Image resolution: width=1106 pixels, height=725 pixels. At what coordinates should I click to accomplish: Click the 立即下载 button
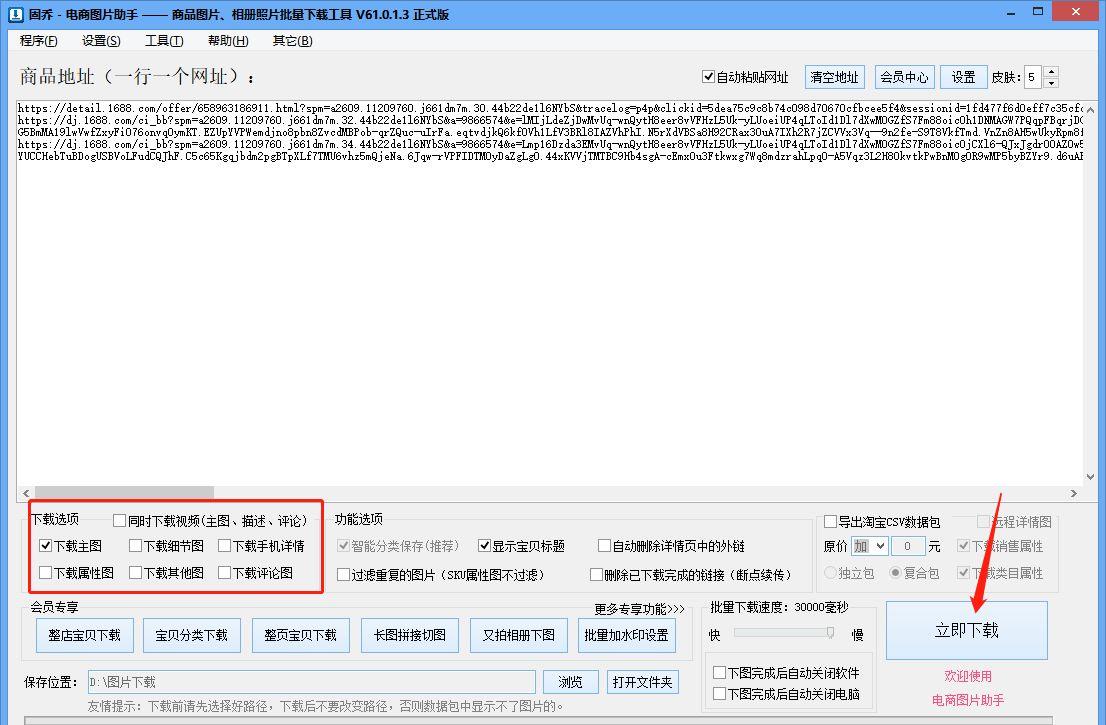(x=966, y=630)
